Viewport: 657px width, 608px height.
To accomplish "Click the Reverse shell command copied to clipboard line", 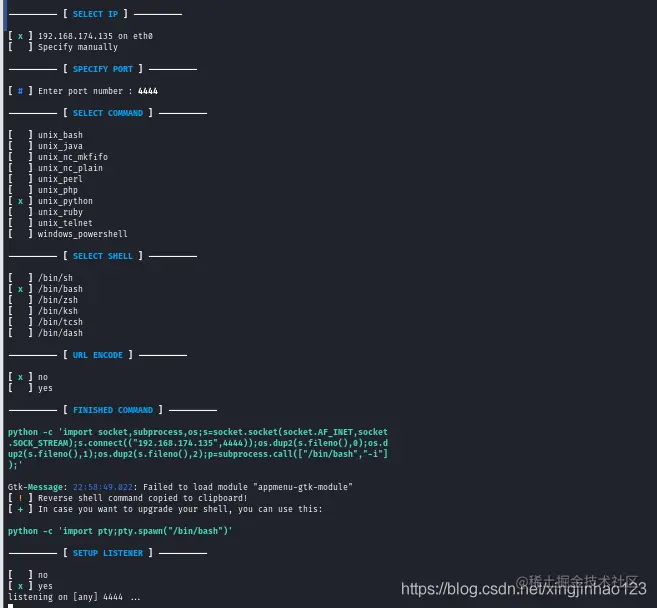I will point(128,498).
